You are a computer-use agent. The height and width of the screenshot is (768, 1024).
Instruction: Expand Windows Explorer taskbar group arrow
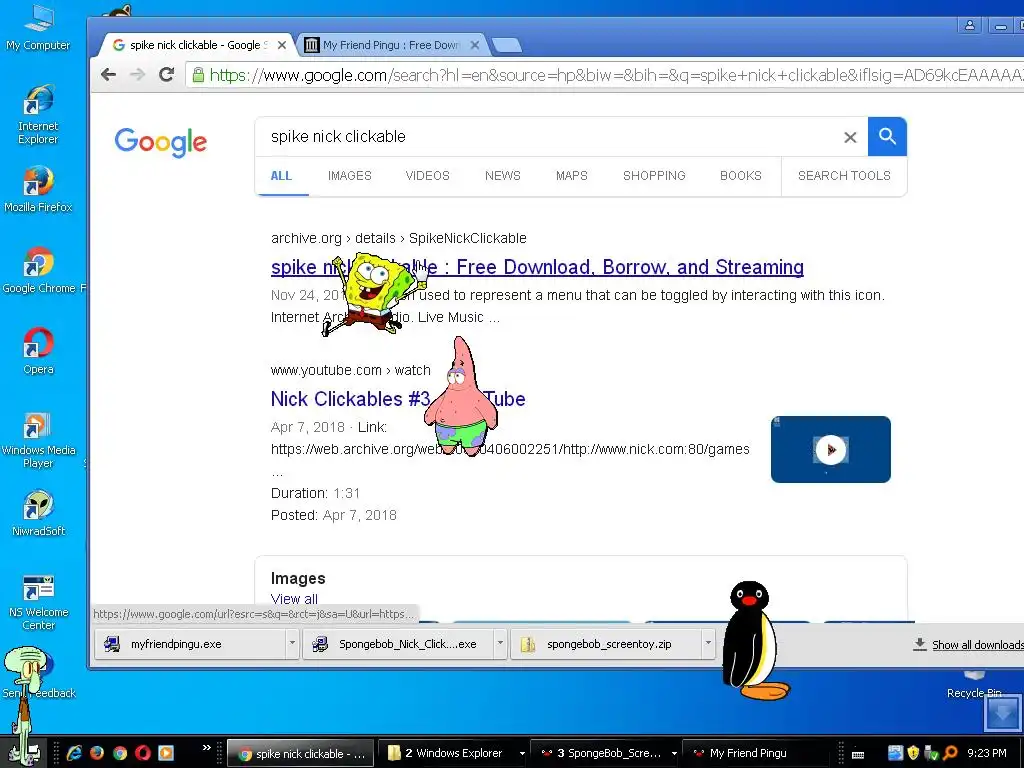[522, 754]
